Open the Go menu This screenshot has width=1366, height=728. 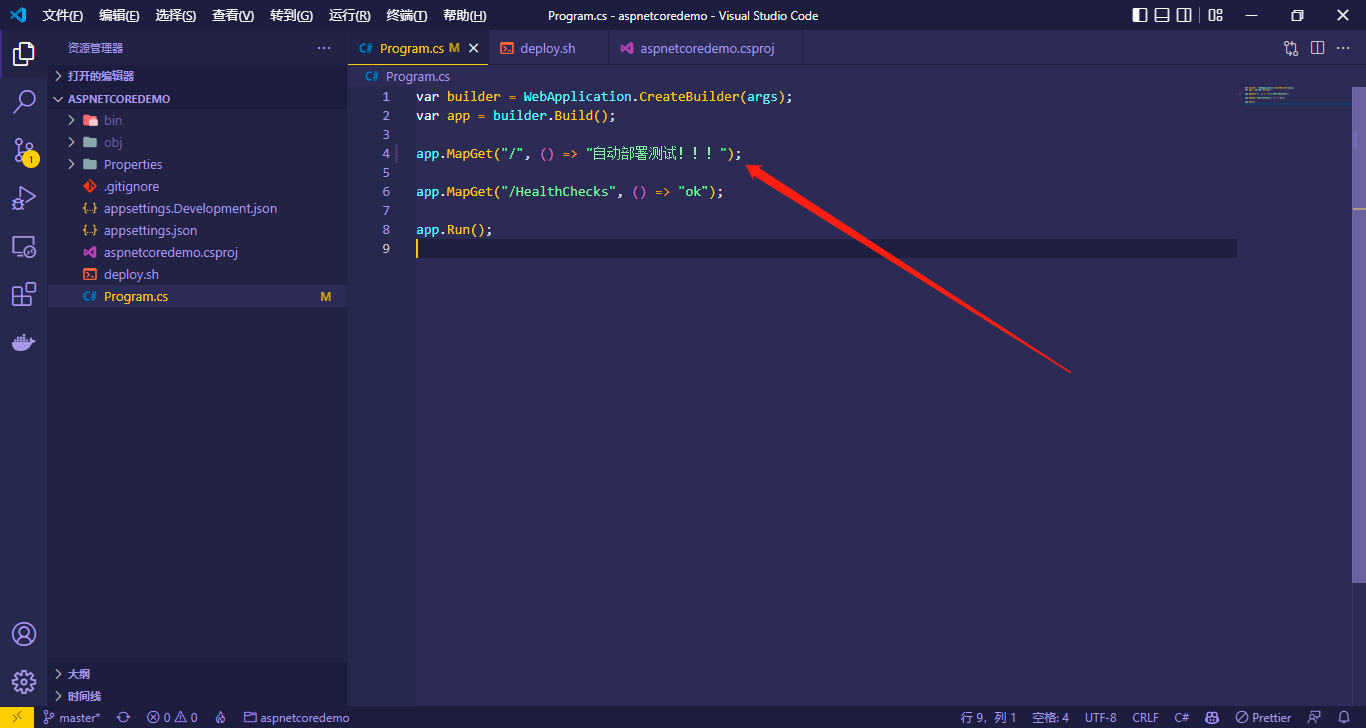(291, 15)
